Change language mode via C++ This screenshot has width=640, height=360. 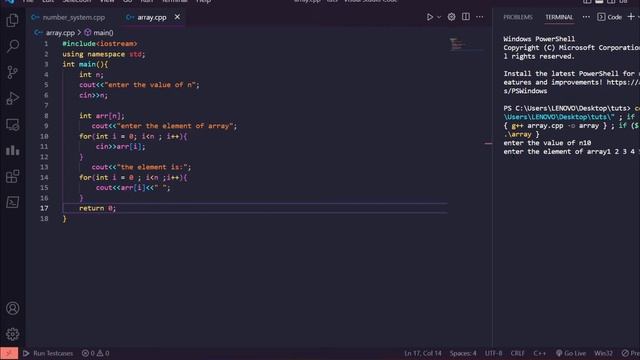click(x=540, y=353)
